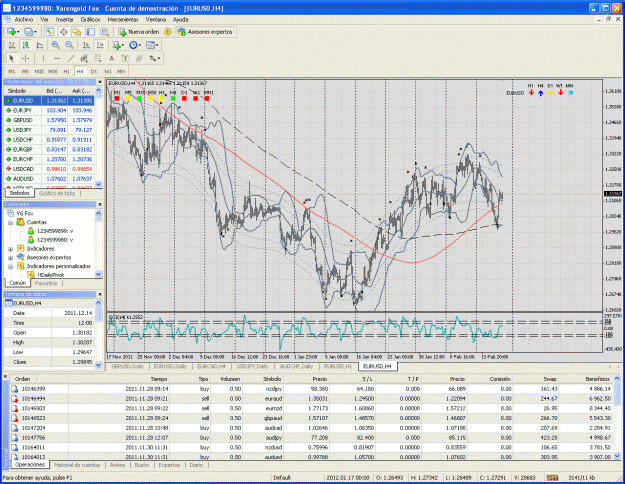Viewport: 625px width, 484px height.
Task: Open the Archivo menu
Action: pyautogui.click(x=24, y=19)
